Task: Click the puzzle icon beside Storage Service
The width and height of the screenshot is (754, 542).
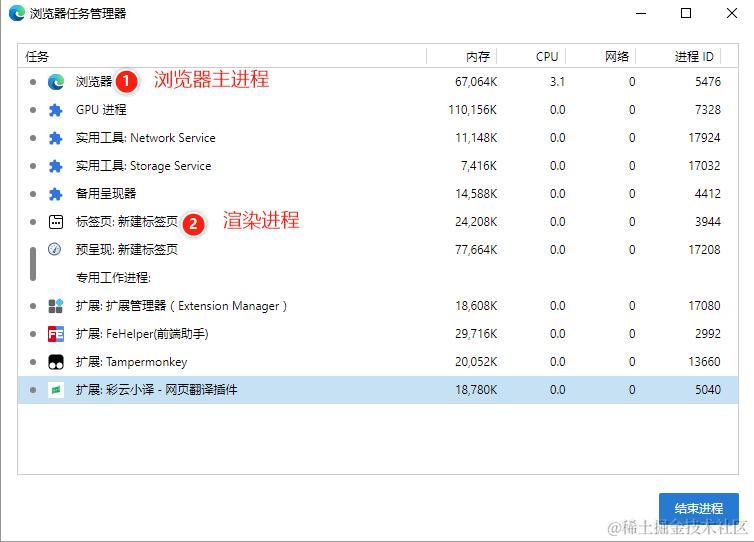Action: pyautogui.click(x=56, y=166)
